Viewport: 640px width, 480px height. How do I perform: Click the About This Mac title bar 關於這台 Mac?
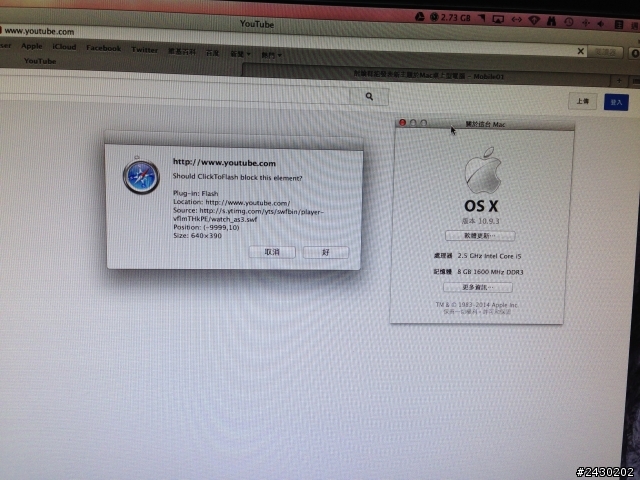[485, 124]
